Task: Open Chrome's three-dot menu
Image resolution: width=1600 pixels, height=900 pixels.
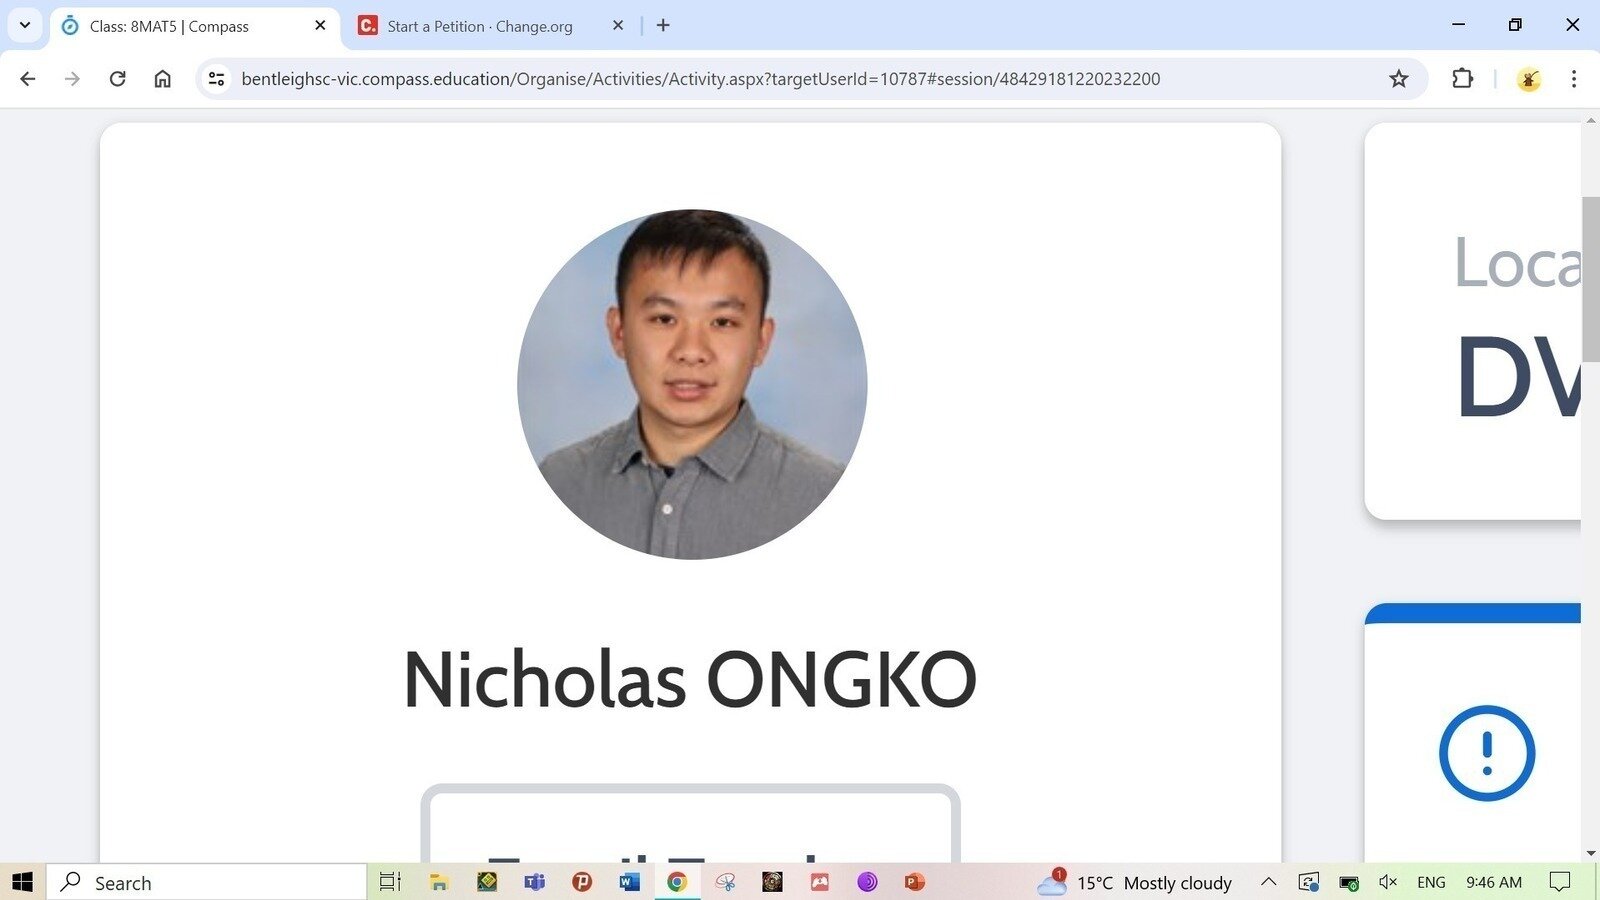Action: click(x=1575, y=79)
